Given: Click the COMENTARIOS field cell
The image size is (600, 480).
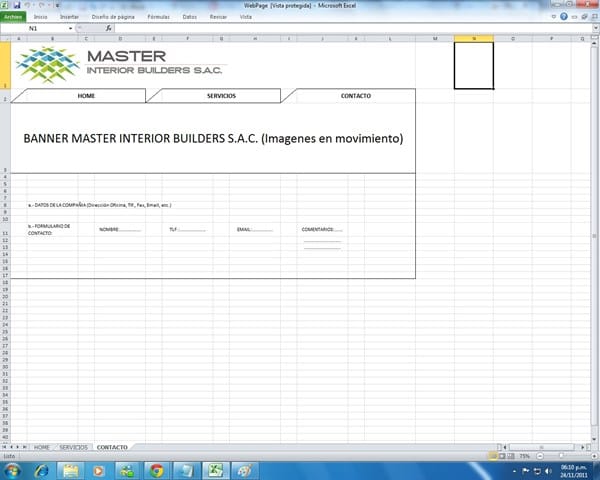Looking at the screenshot, I should 322,229.
